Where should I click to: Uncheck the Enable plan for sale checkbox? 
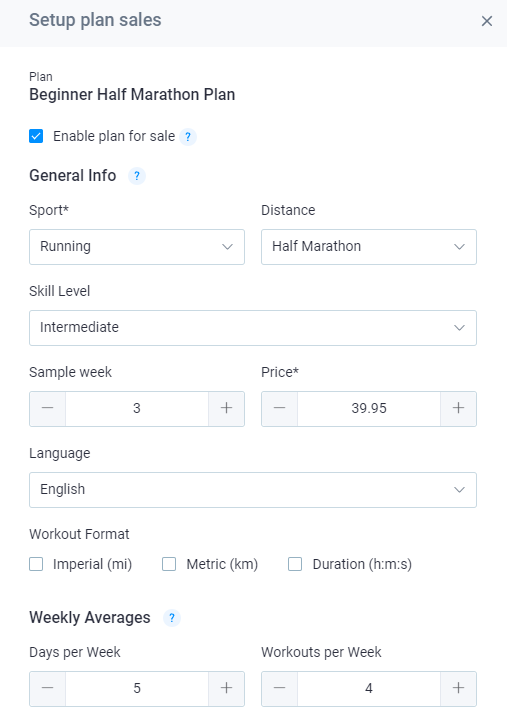[x=36, y=136]
